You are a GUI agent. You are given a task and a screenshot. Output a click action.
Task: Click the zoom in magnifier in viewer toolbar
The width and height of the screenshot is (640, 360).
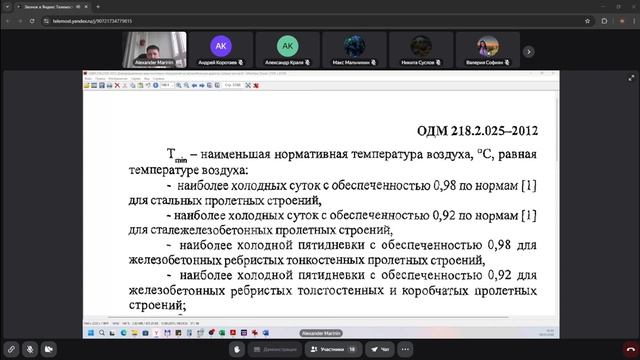coord(179,85)
